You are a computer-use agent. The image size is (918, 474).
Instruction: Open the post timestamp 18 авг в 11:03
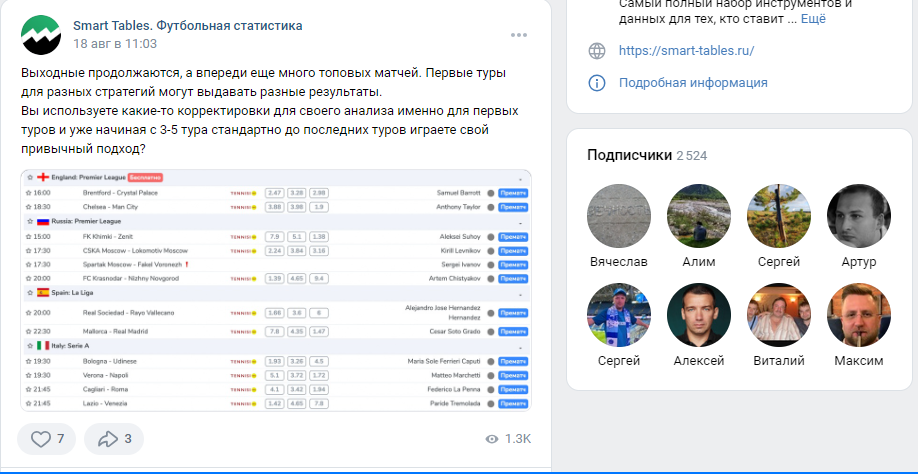click(115, 44)
